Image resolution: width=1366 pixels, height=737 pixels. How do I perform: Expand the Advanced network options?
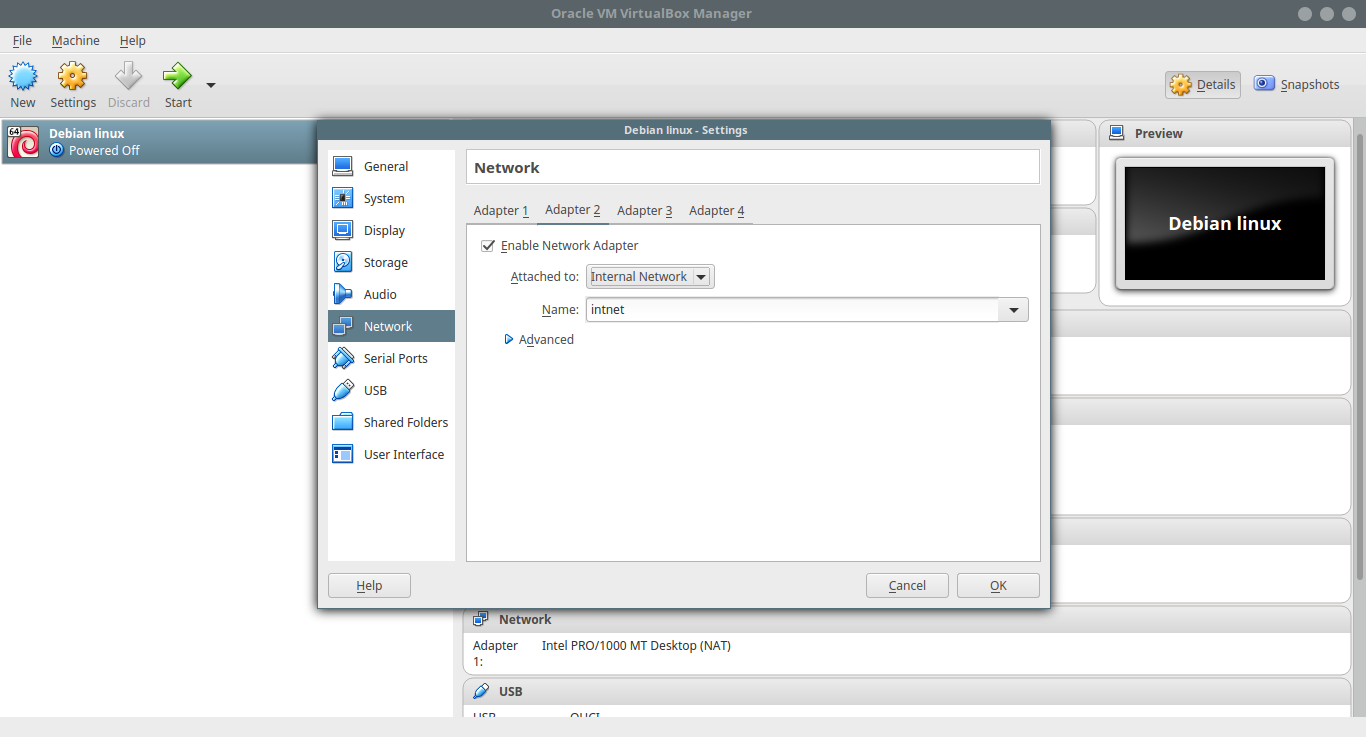tap(540, 339)
